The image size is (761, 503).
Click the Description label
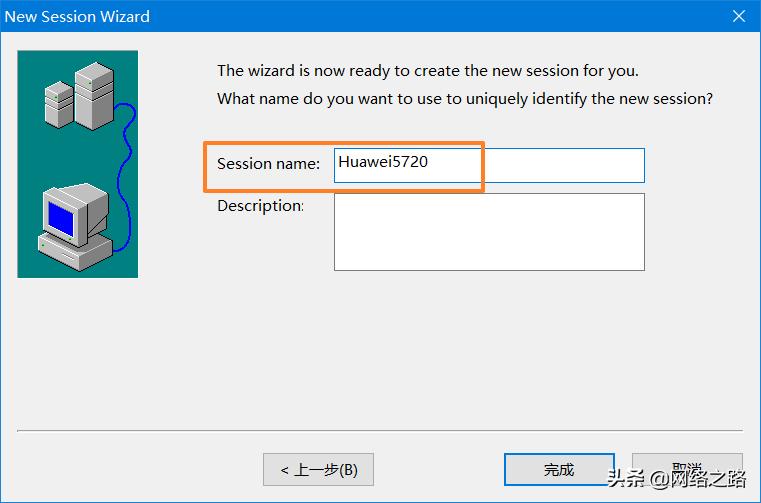(260, 206)
